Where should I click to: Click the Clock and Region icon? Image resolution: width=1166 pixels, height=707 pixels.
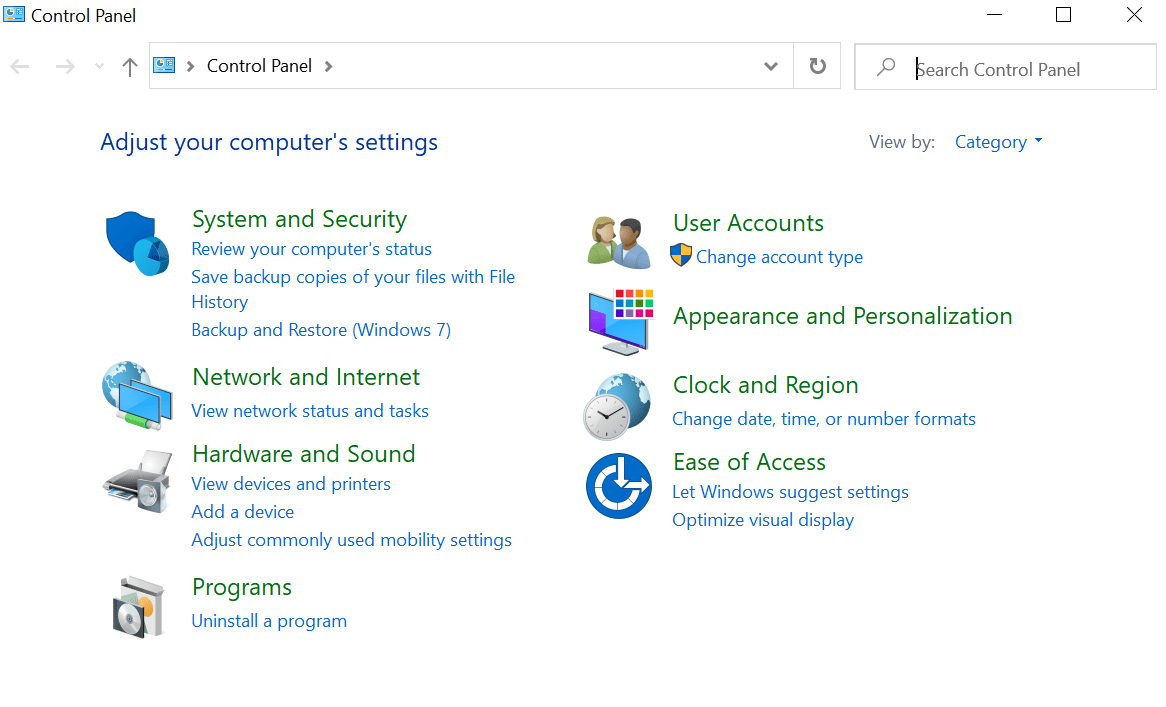coord(618,405)
